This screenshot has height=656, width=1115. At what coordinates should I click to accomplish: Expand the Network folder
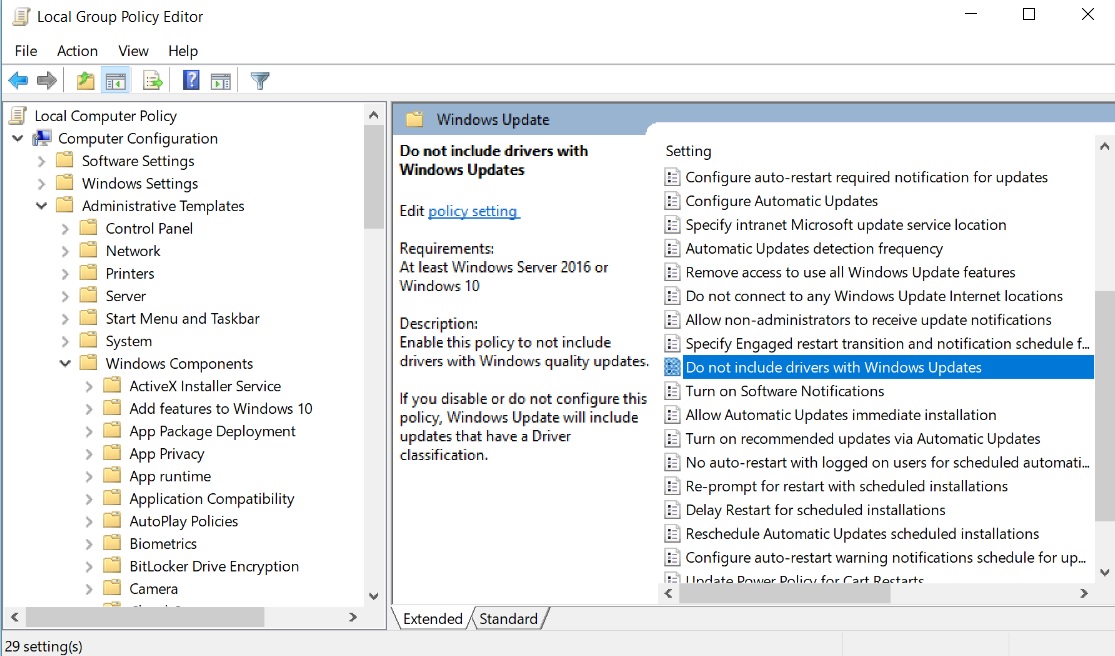pyautogui.click(x=65, y=251)
